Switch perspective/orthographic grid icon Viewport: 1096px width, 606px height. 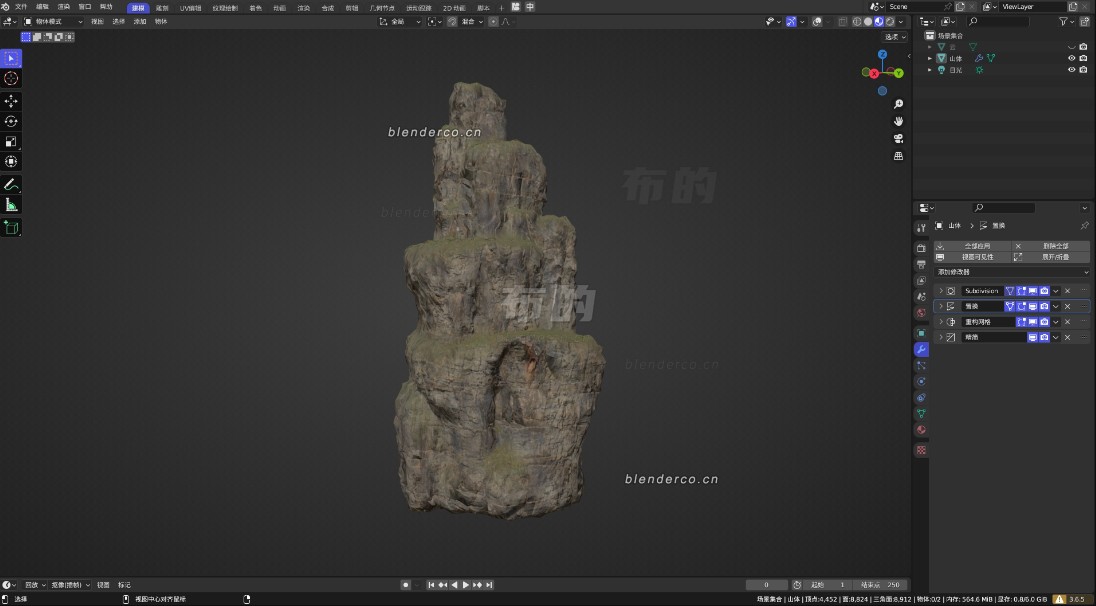click(x=898, y=156)
